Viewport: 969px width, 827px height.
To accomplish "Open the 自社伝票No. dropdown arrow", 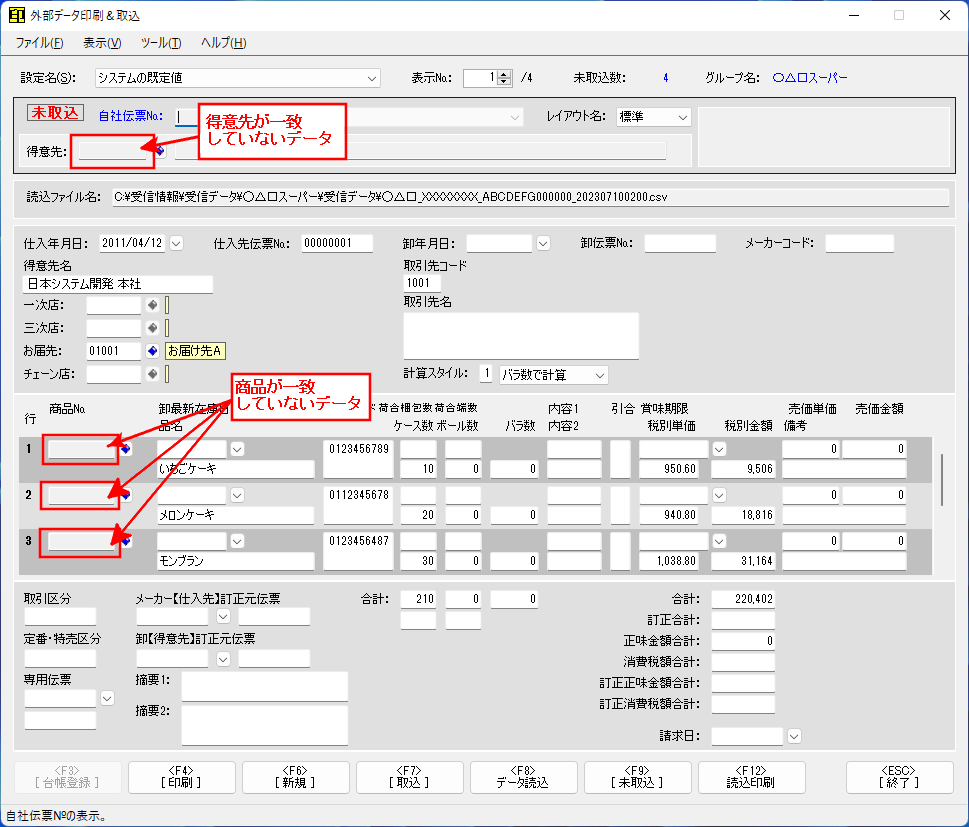I will point(515,117).
